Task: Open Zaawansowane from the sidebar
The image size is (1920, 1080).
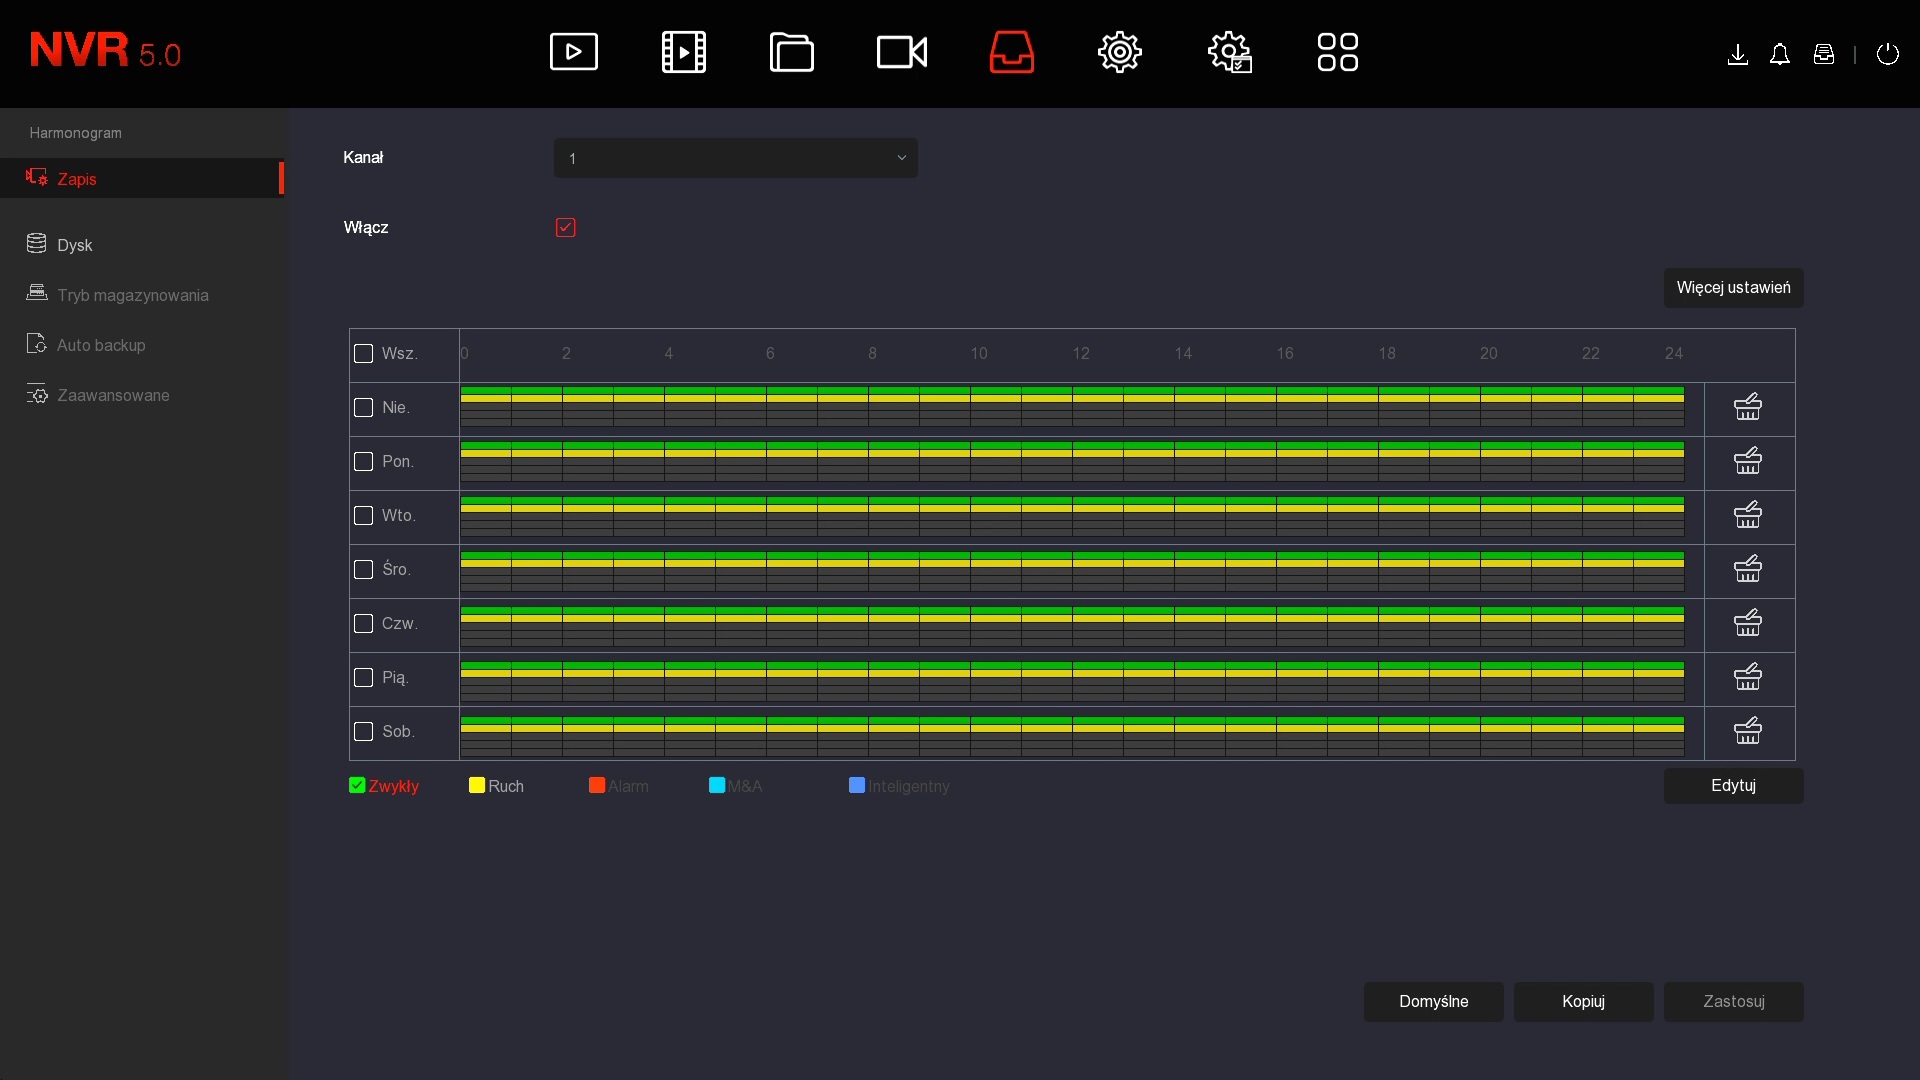Action: [113, 394]
